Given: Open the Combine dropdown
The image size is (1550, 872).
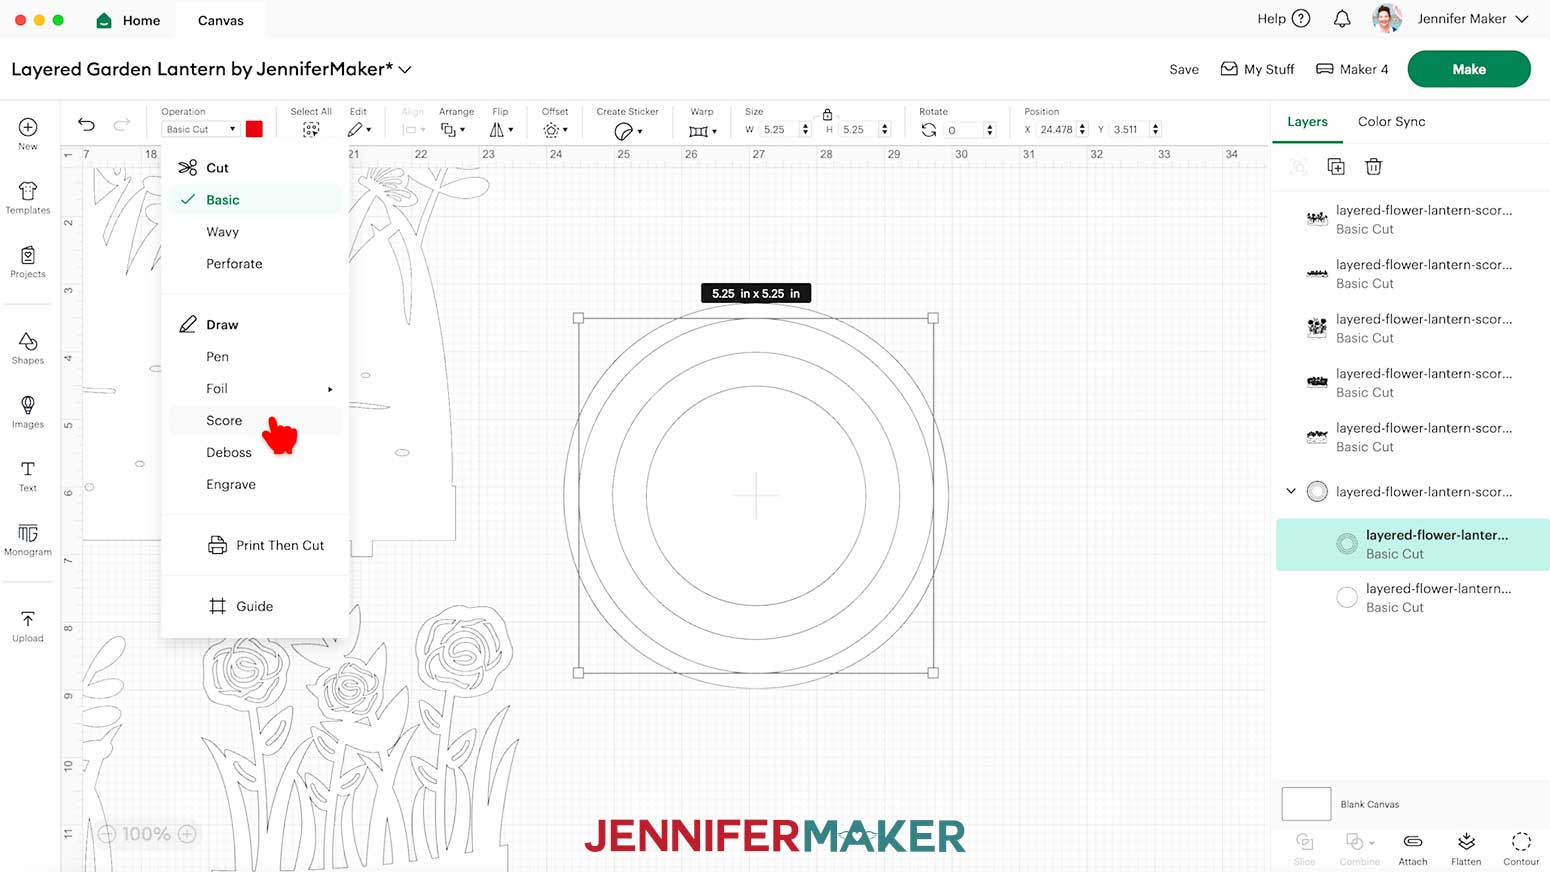Looking at the screenshot, I should point(1359,848).
